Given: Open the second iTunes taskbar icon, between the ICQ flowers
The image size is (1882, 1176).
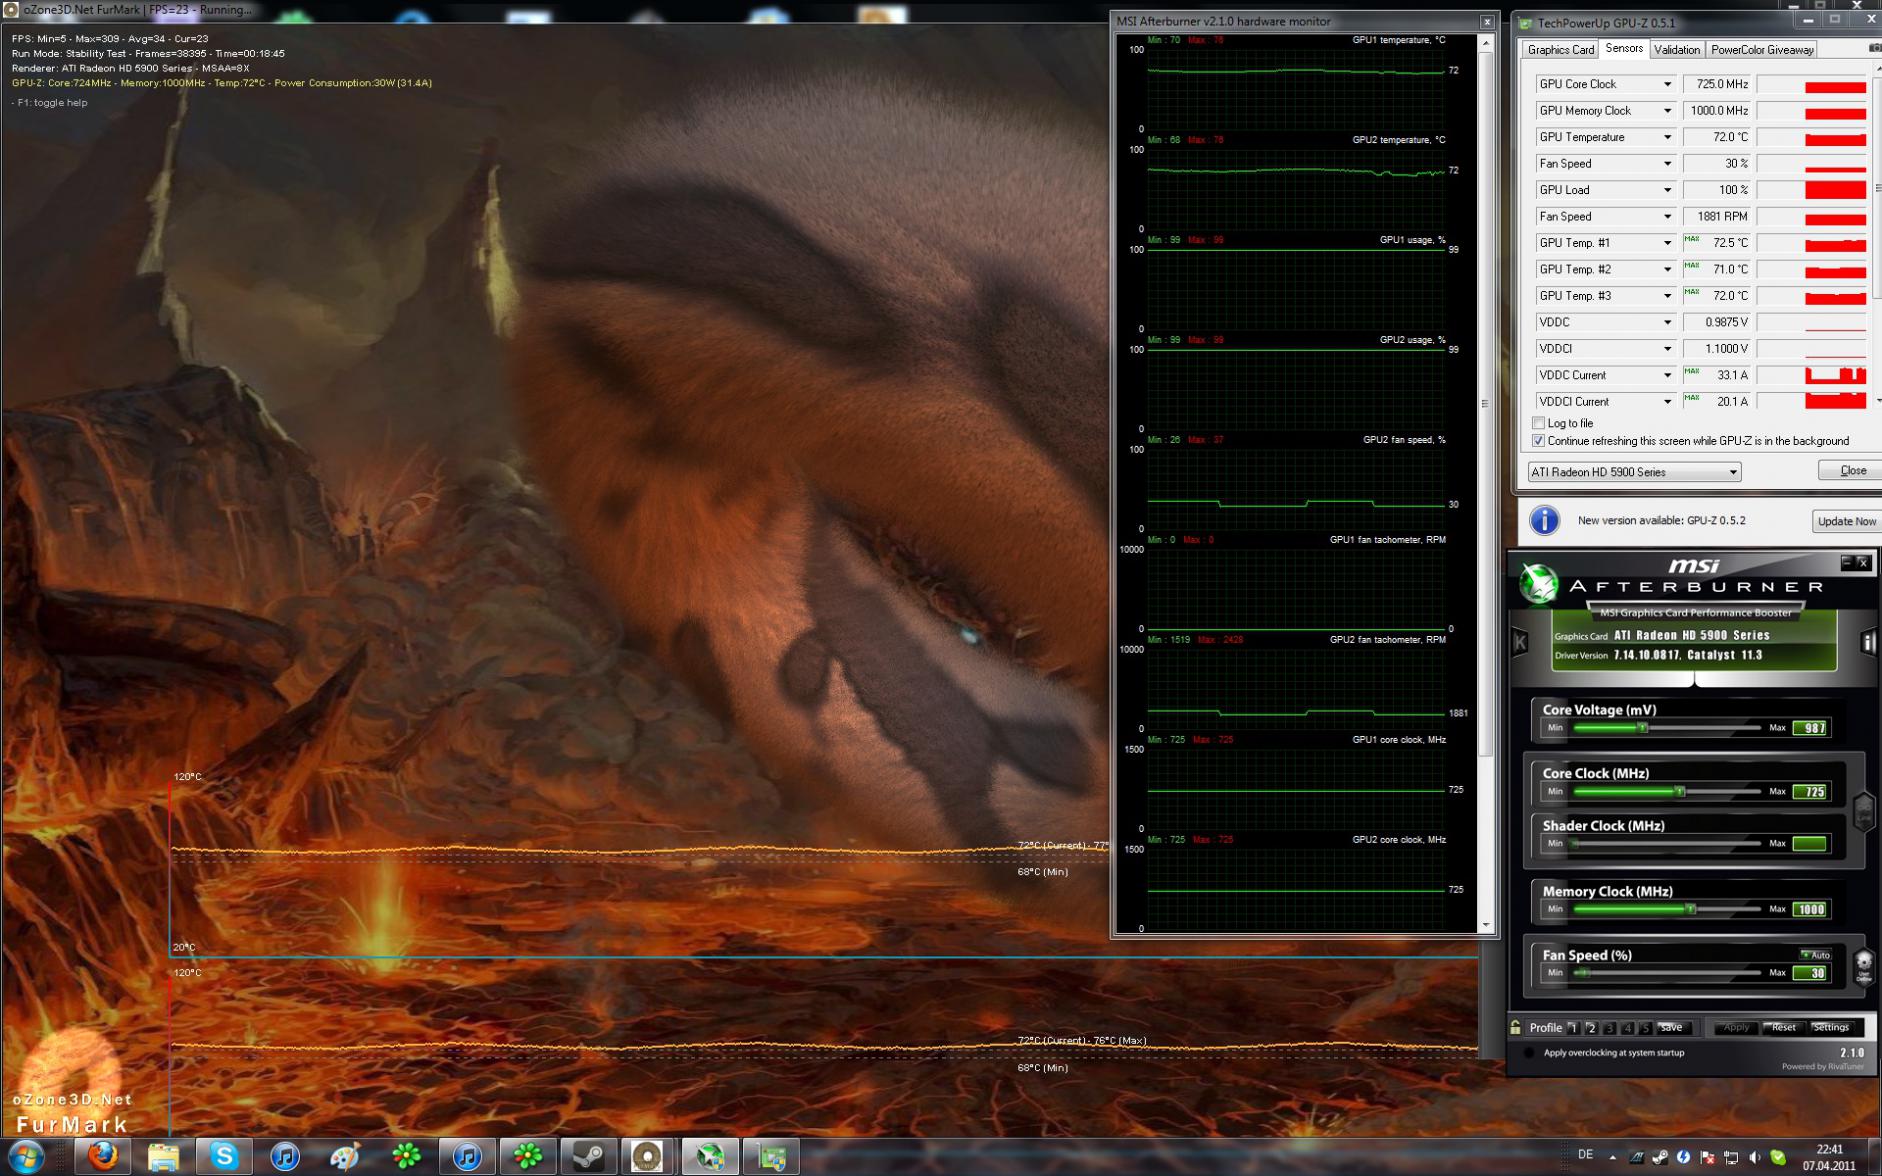Looking at the screenshot, I should pos(467,1157).
